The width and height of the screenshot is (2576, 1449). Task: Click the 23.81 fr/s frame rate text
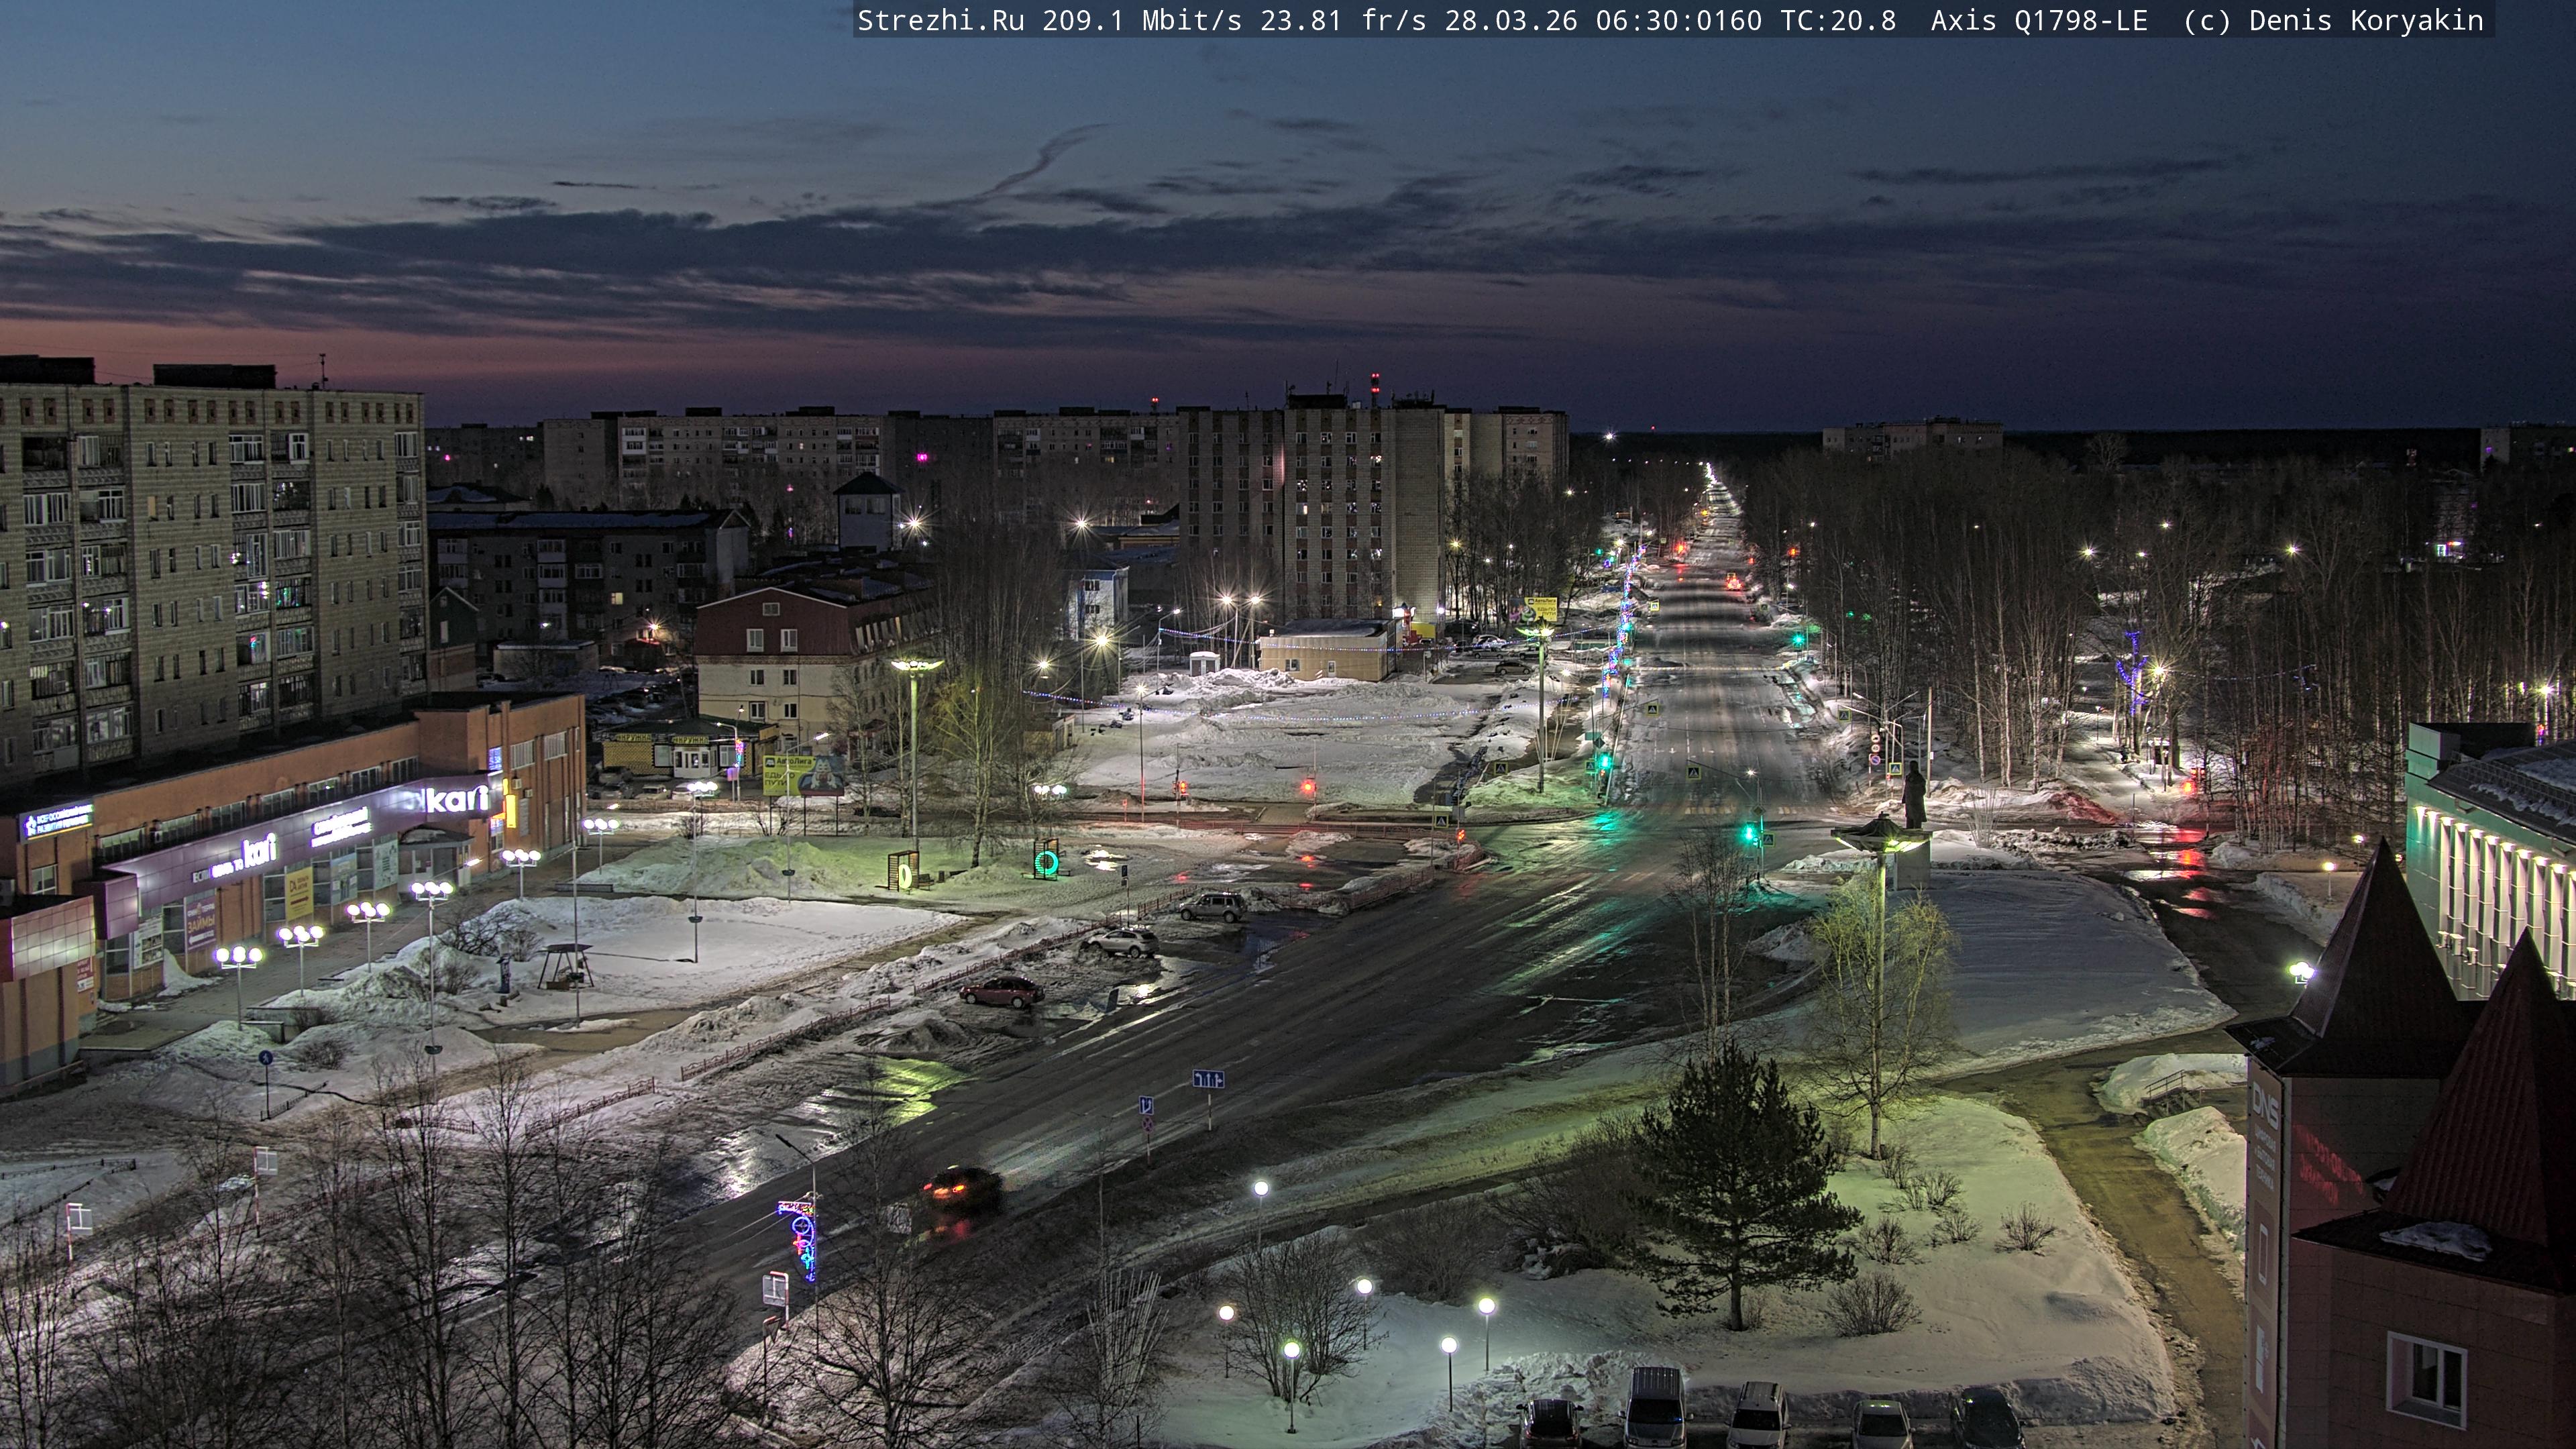1342,21
